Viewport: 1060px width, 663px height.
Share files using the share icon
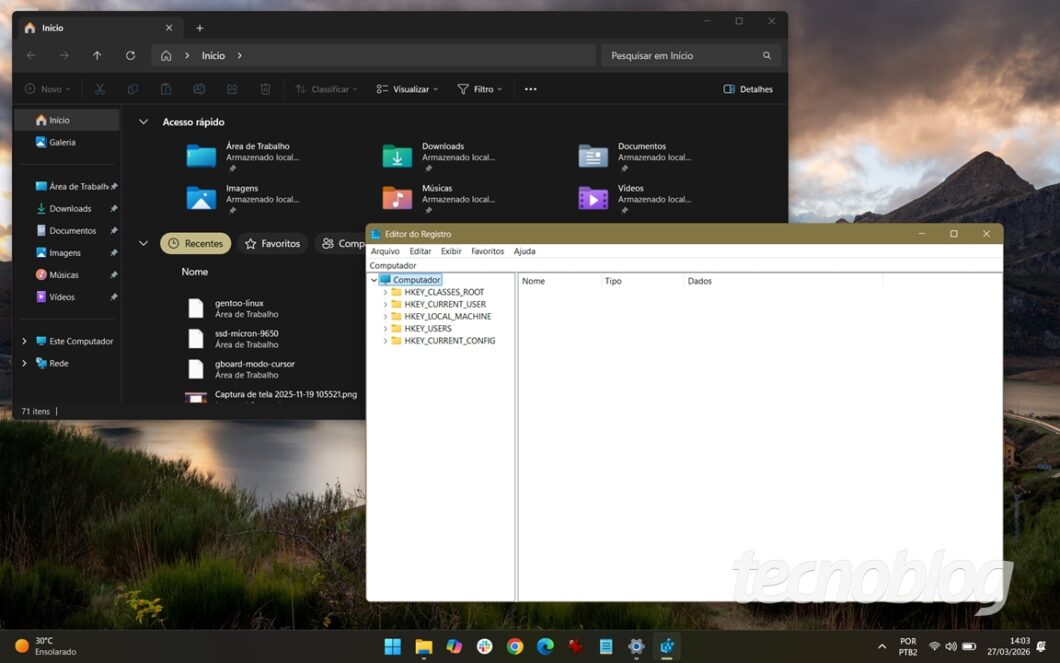(231, 89)
